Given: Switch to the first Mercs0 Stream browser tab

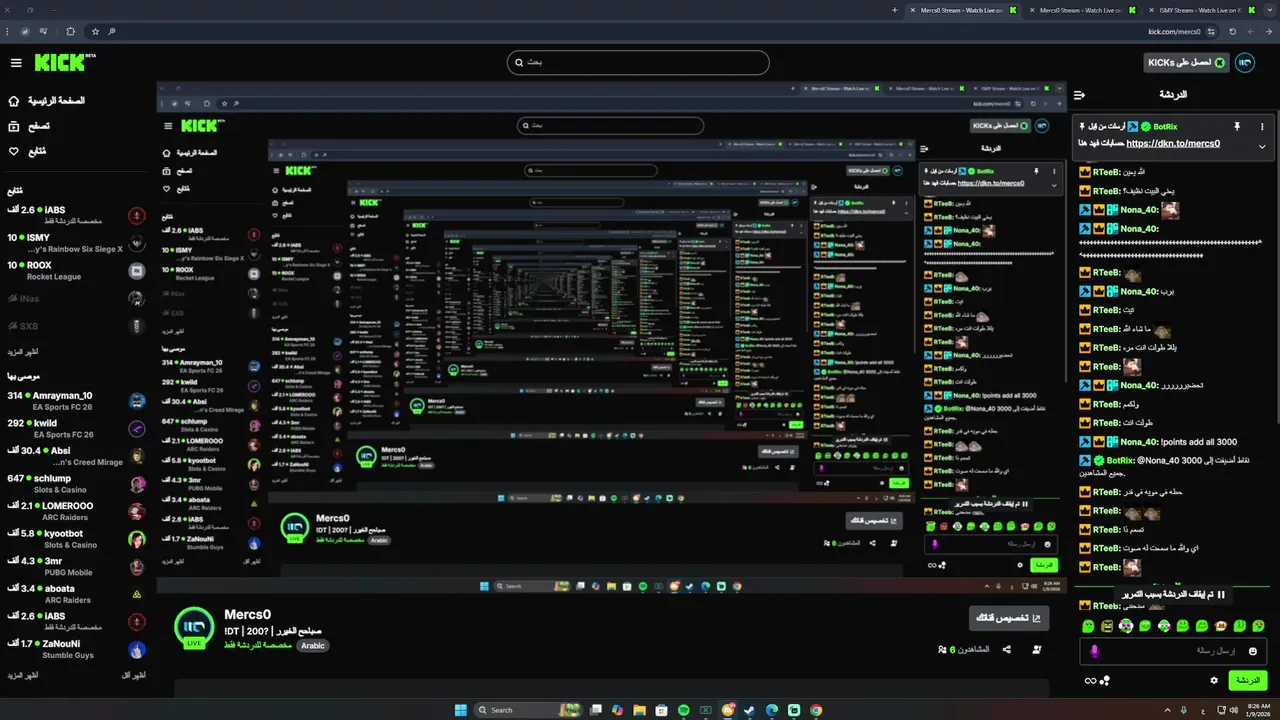Looking at the screenshot, I should pos(962,10).
